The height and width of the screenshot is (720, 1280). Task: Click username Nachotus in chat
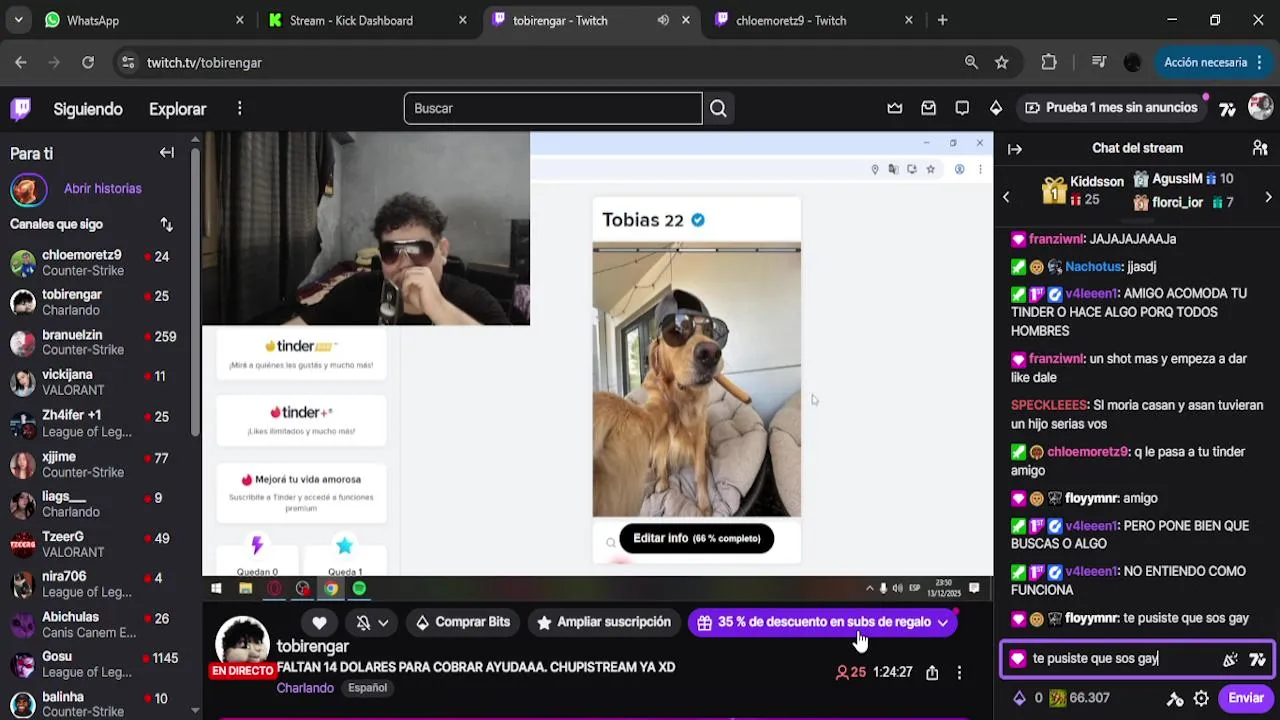1093,267
